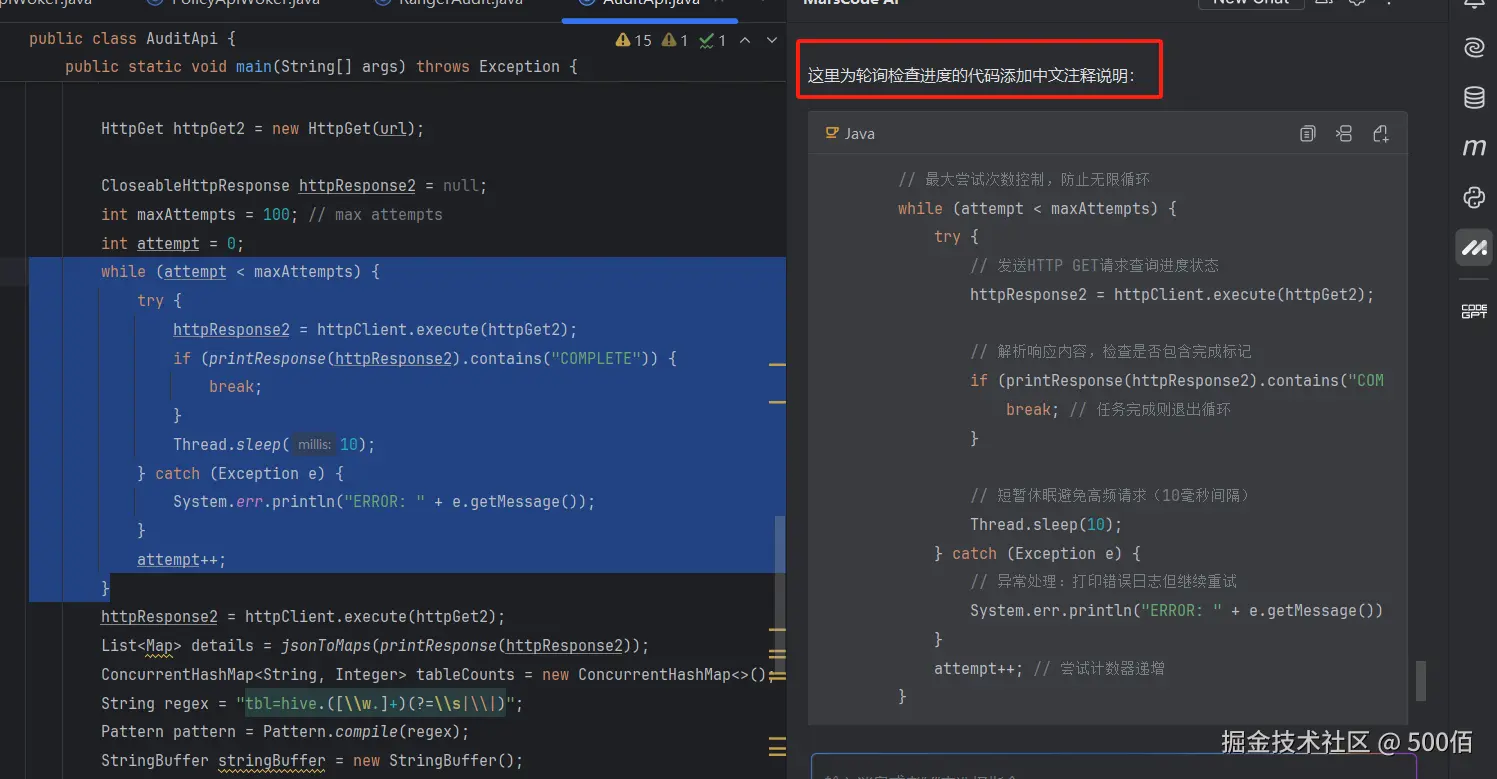Image resolution: width=1497 pixels, height=779 pixels.
Task: Click the Java language label in code block
Action: [x=860, y=134]
